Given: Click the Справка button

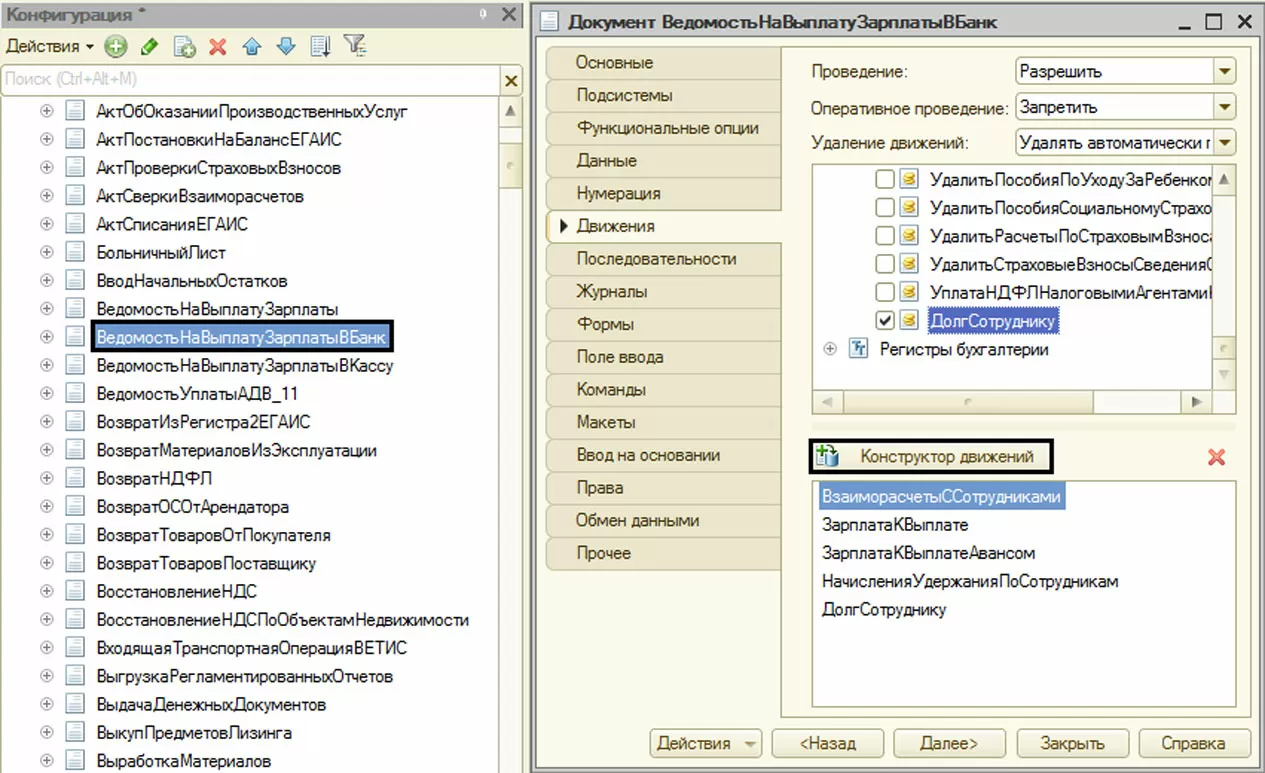Looking at the screenshot, I should tap(1193, 744).
